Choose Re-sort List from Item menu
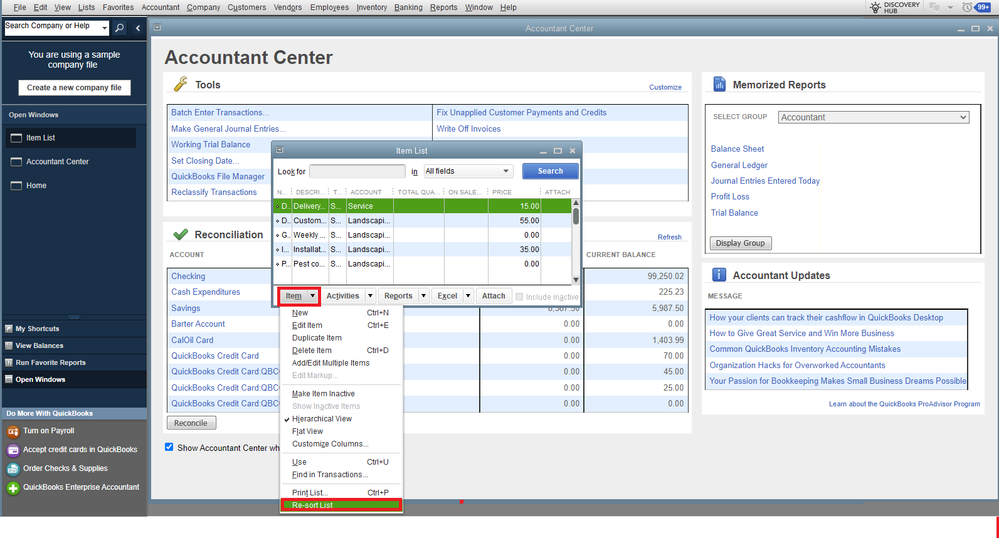The width and height of the screenshot is (999, 538). pos(341,505)
